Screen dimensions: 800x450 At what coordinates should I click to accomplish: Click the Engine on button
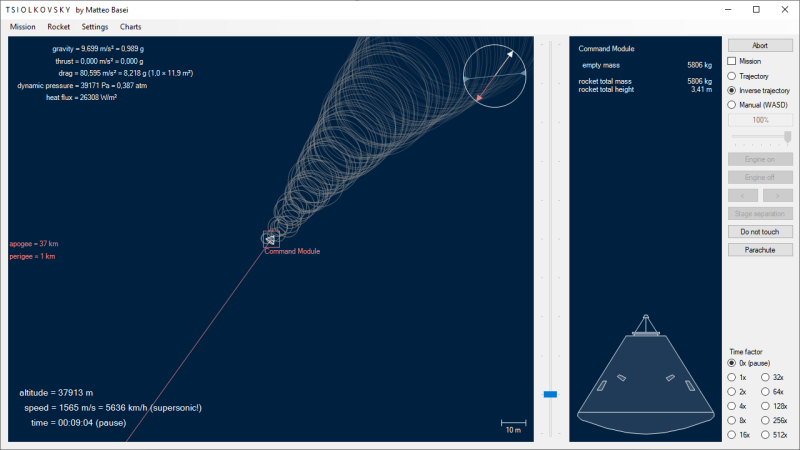(760, 159)
